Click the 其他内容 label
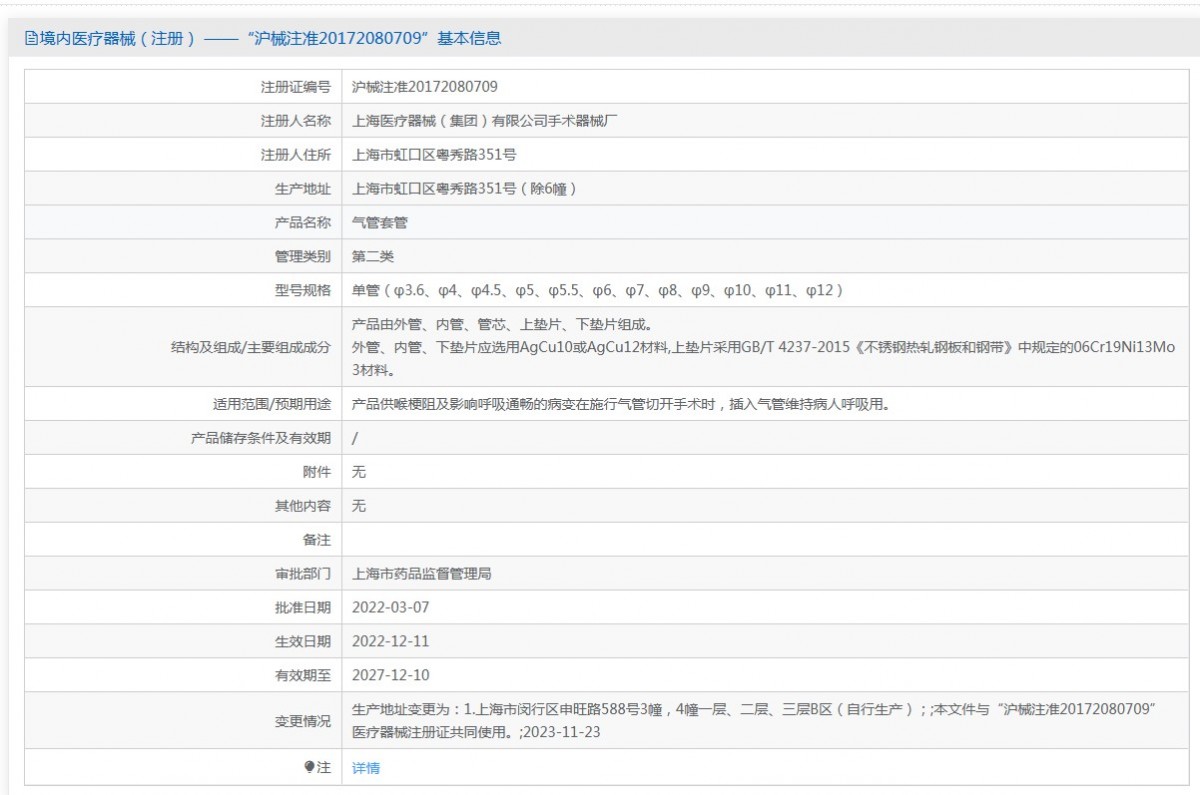This screenshot has width=1200, height=795. [x=303, y=506]
